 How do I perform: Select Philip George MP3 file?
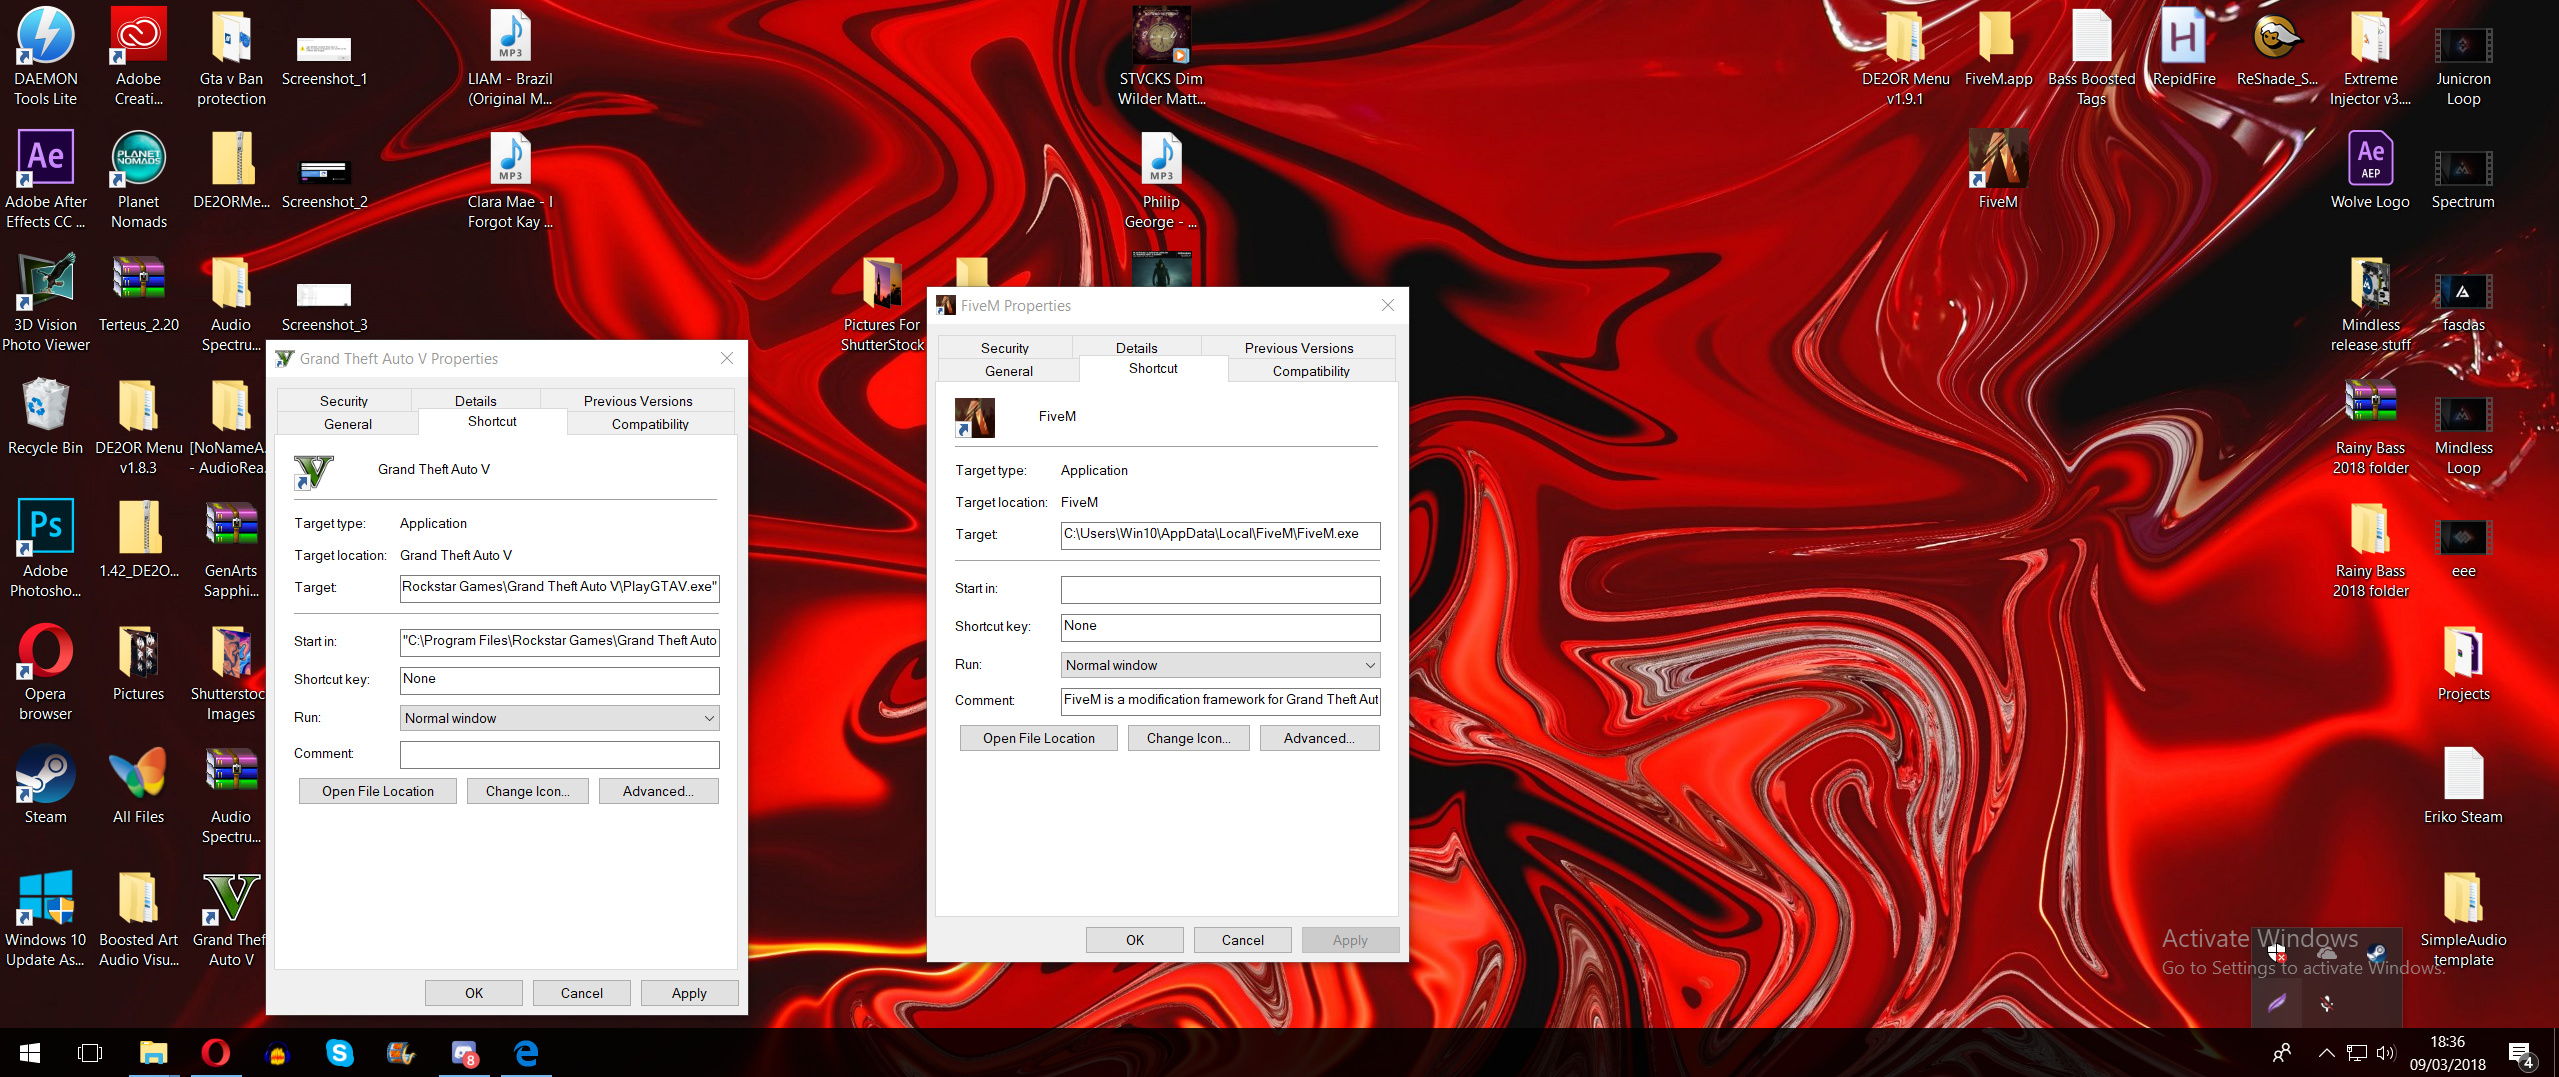tap(1161, 179)
